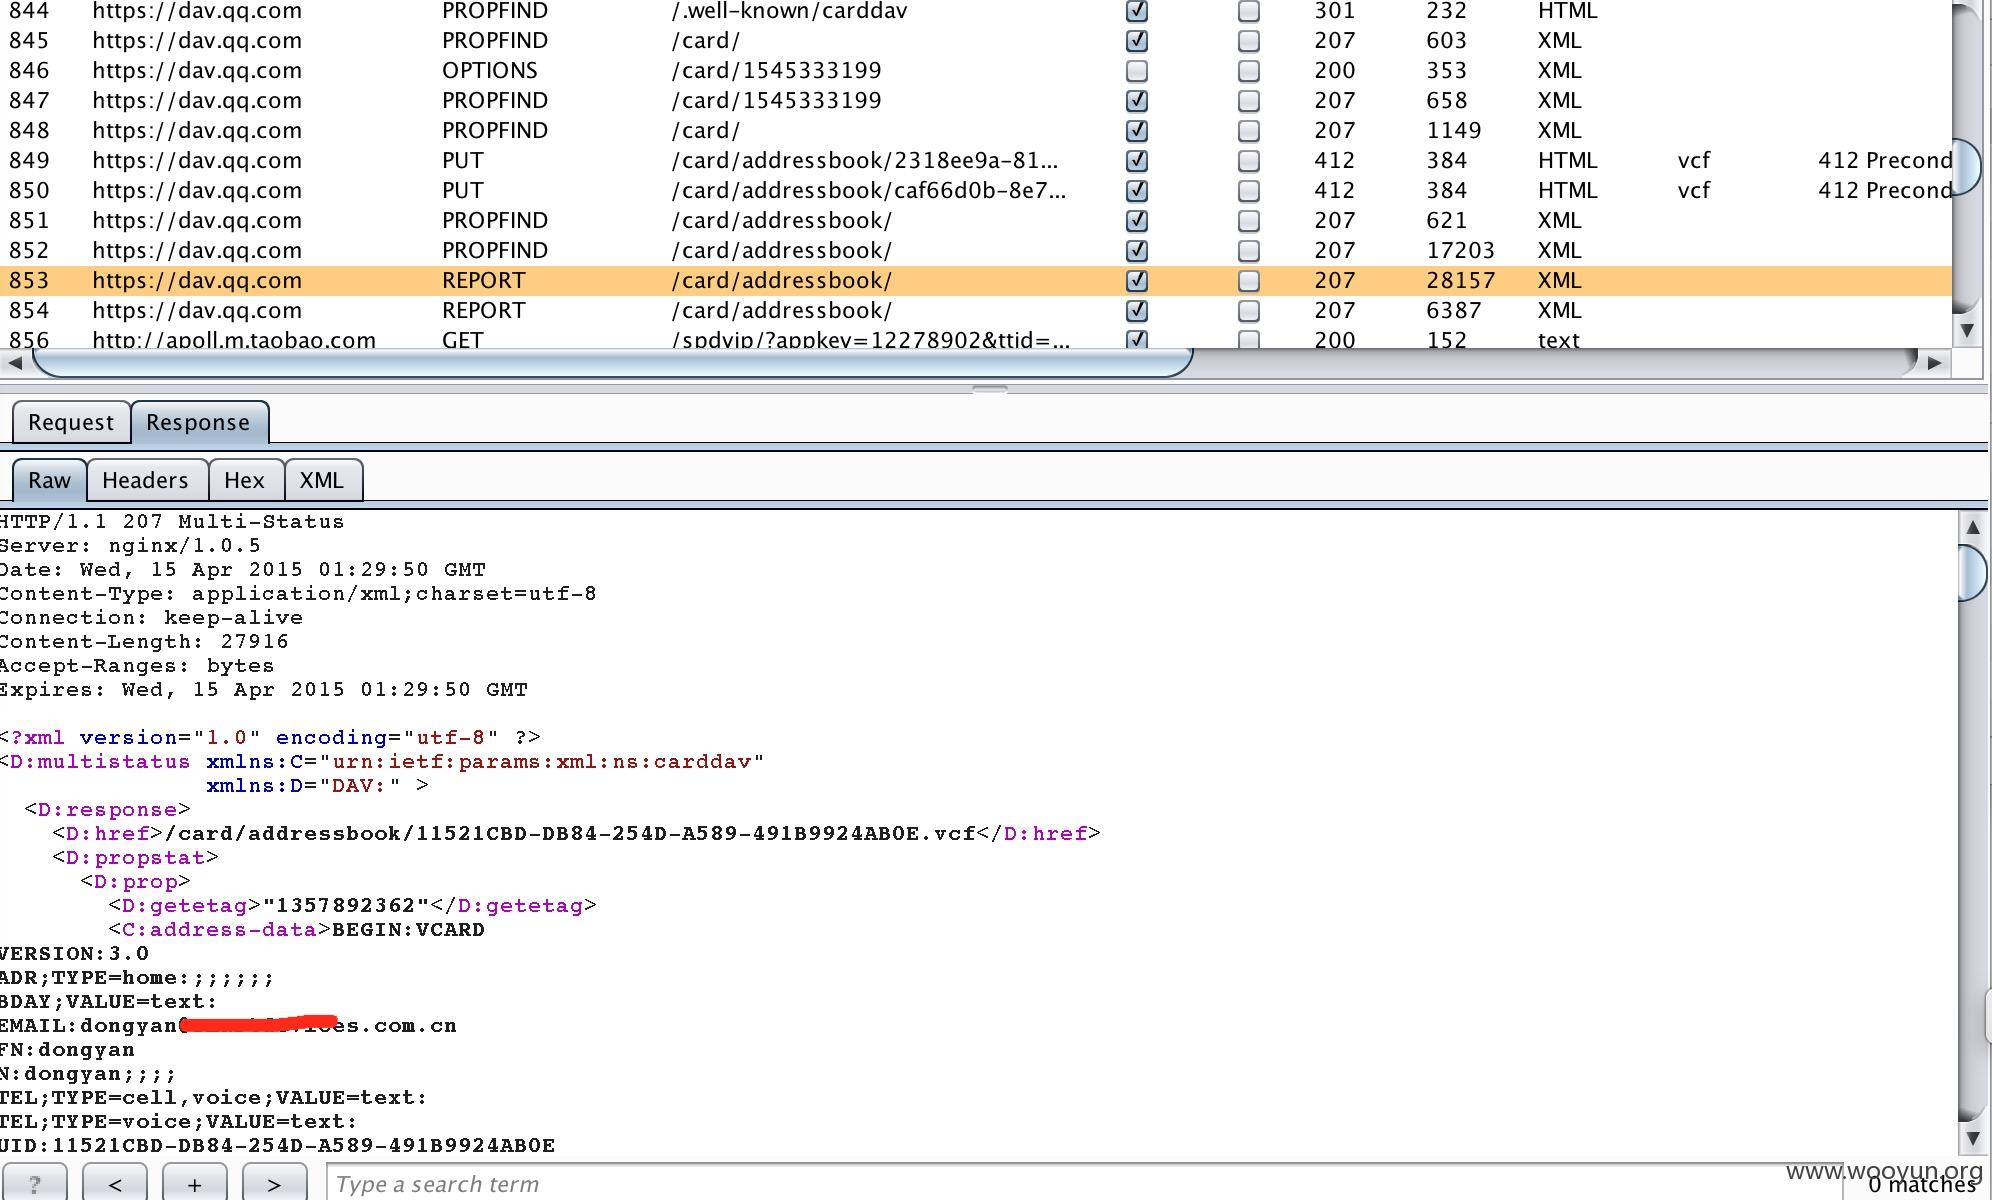The height and width of the screenshot is (1200, 1992).
Task: Click 'VERSION:3.0' line in response
Action: coord(74,954)
